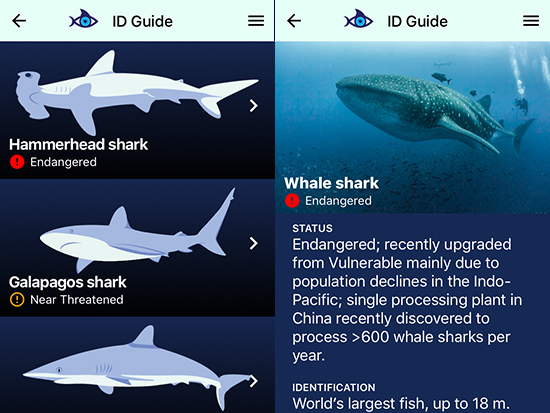Open hamburger menu on right screen
Viewport: 550px width, 413px height.
pyautogui.click(x=531, y=21)
